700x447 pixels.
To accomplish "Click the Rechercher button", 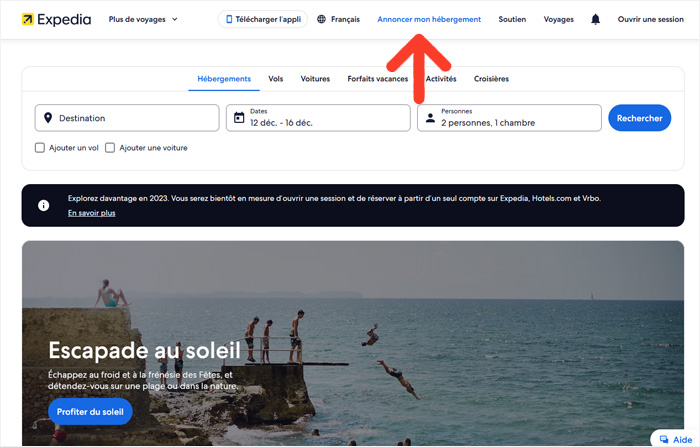I will [x=639, y=118].
